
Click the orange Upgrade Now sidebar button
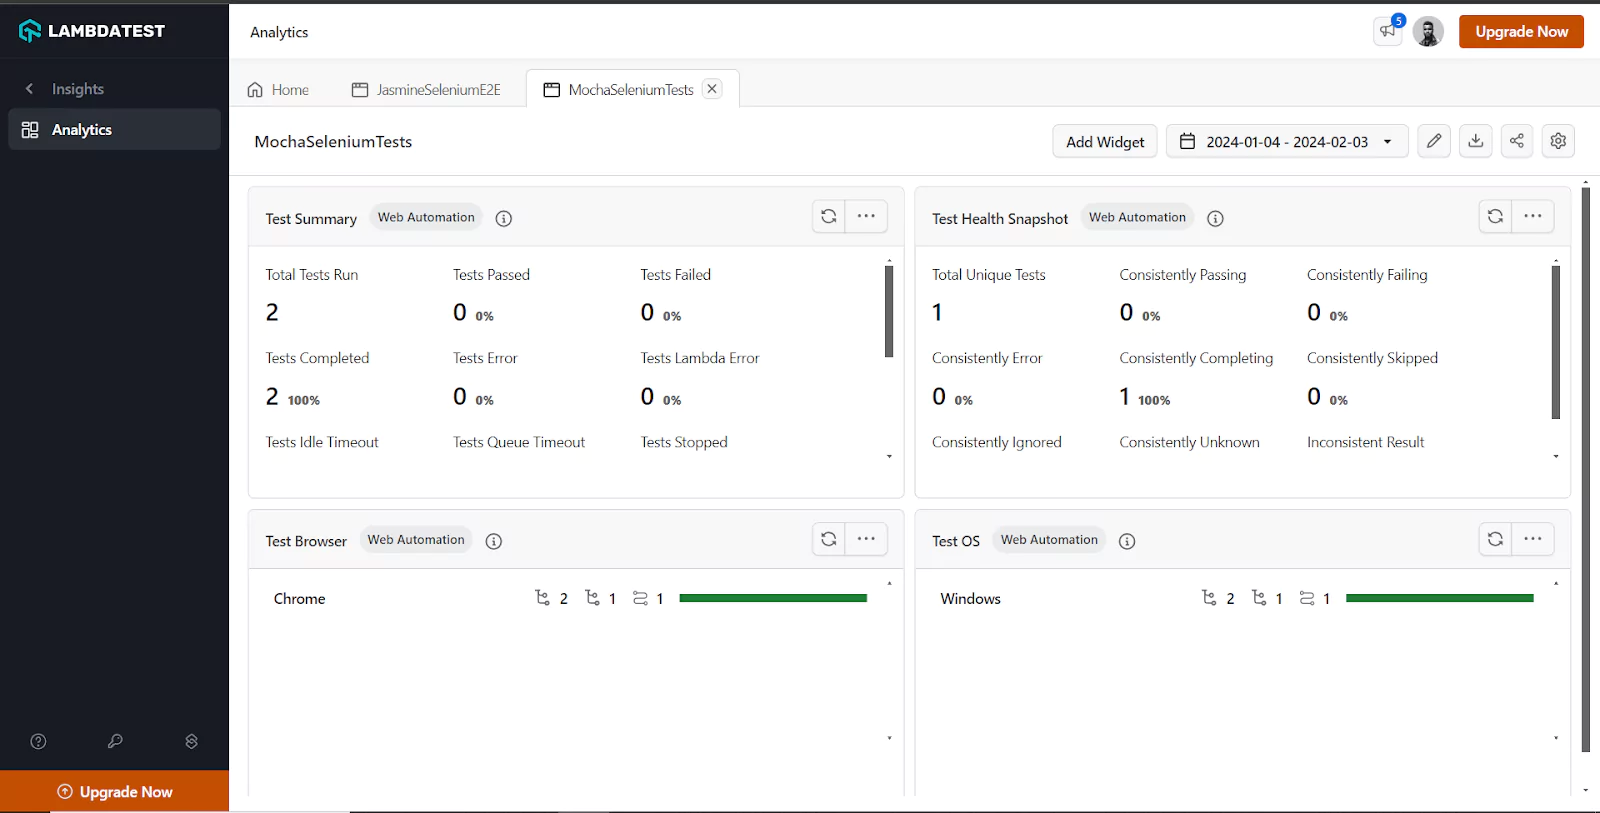click(x=114, y=791)
